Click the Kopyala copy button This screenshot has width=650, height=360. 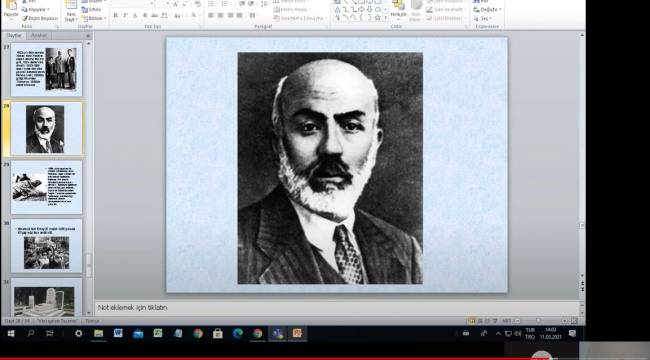36,10
